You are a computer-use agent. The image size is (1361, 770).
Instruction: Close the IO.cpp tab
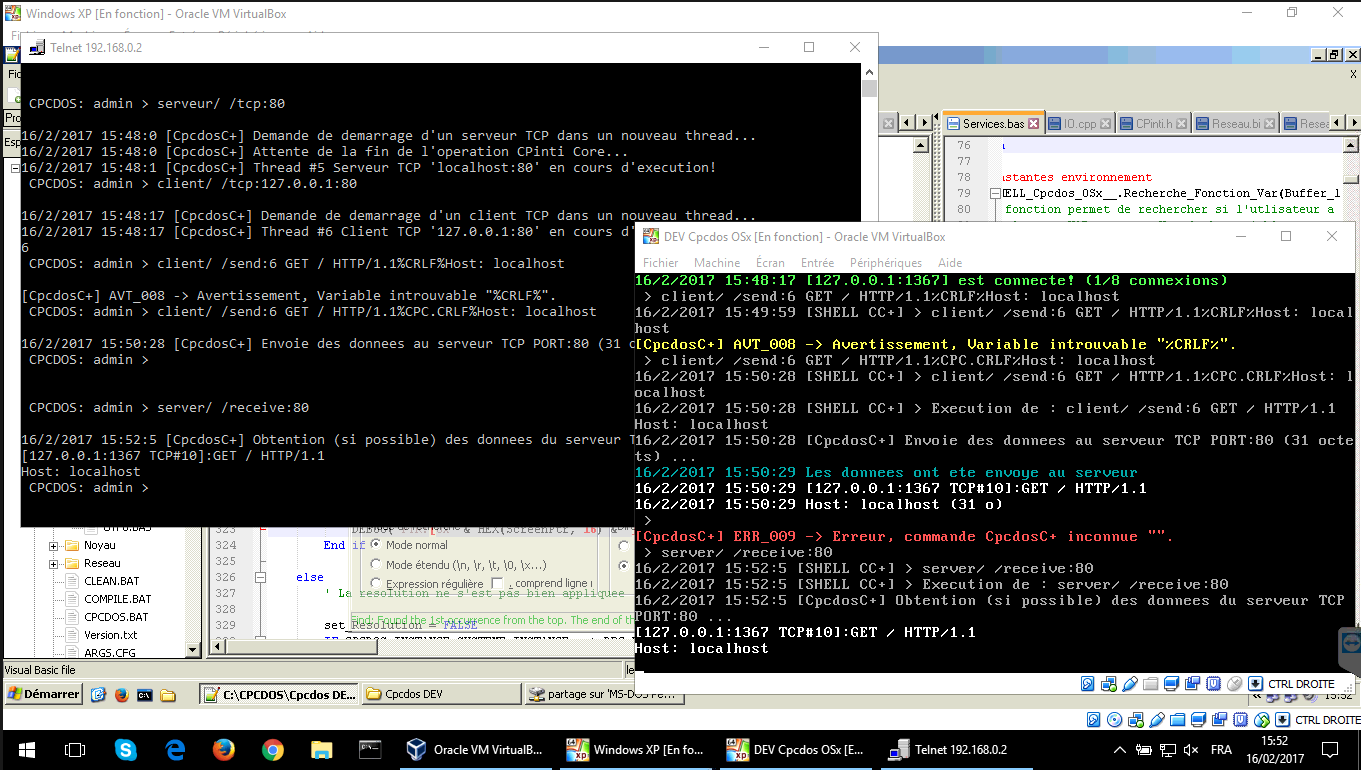(1107, 124)
